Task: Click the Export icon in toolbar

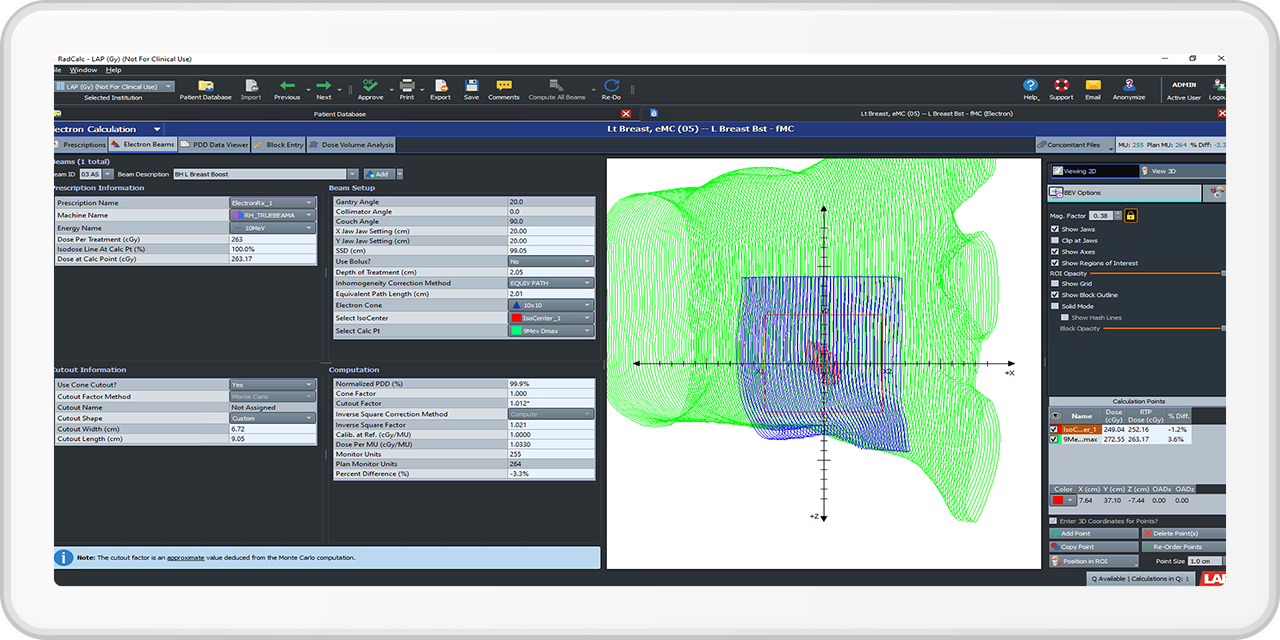Action: click(440, 86)
